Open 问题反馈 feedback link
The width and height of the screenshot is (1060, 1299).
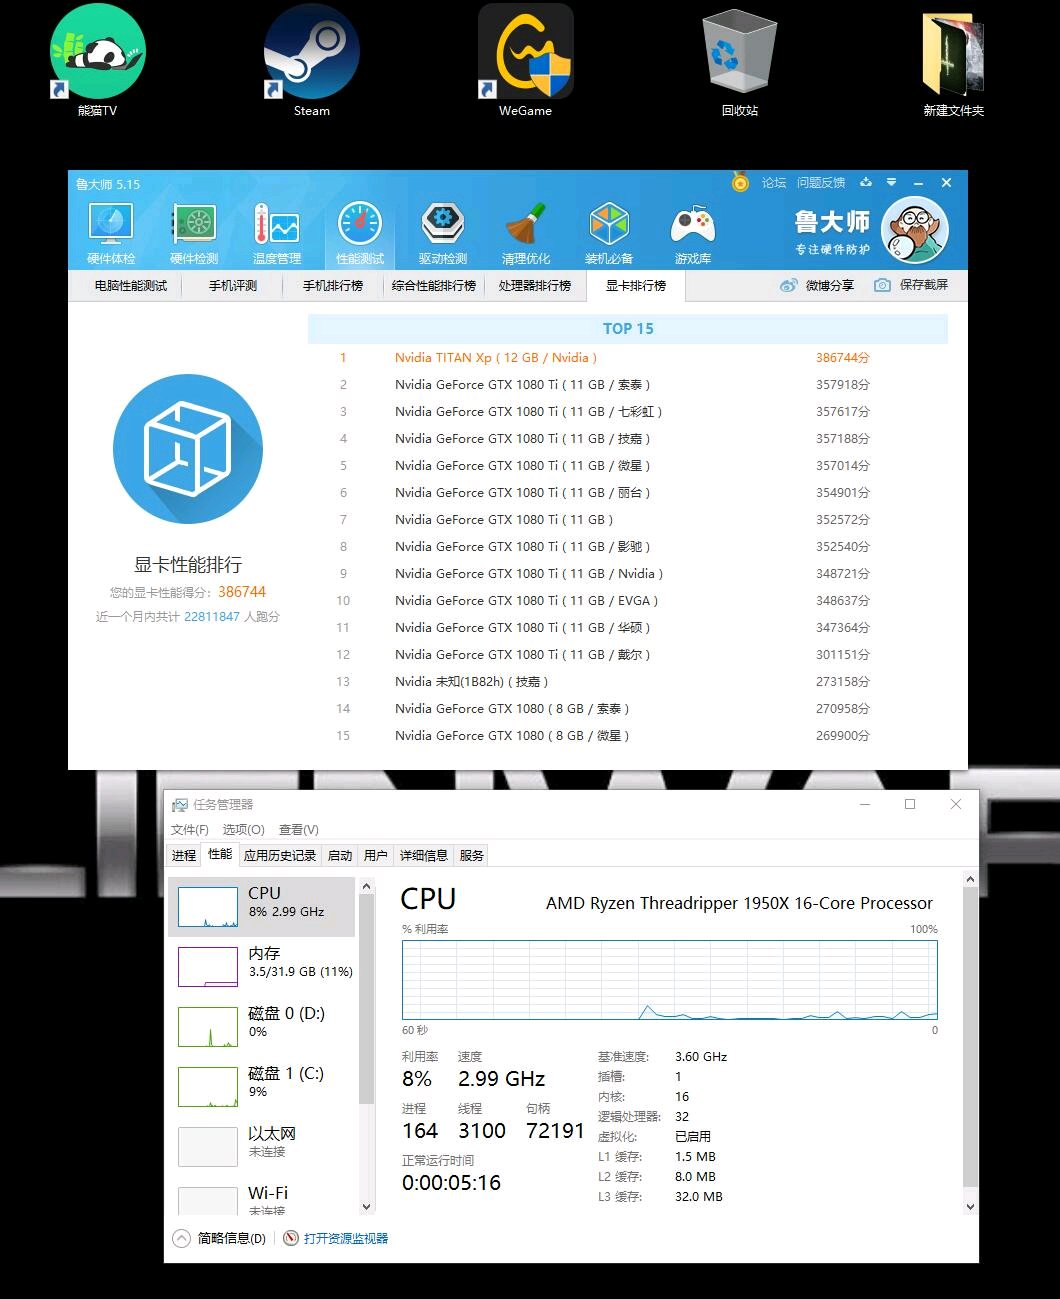pyautogui.click(x=821, y=183)
